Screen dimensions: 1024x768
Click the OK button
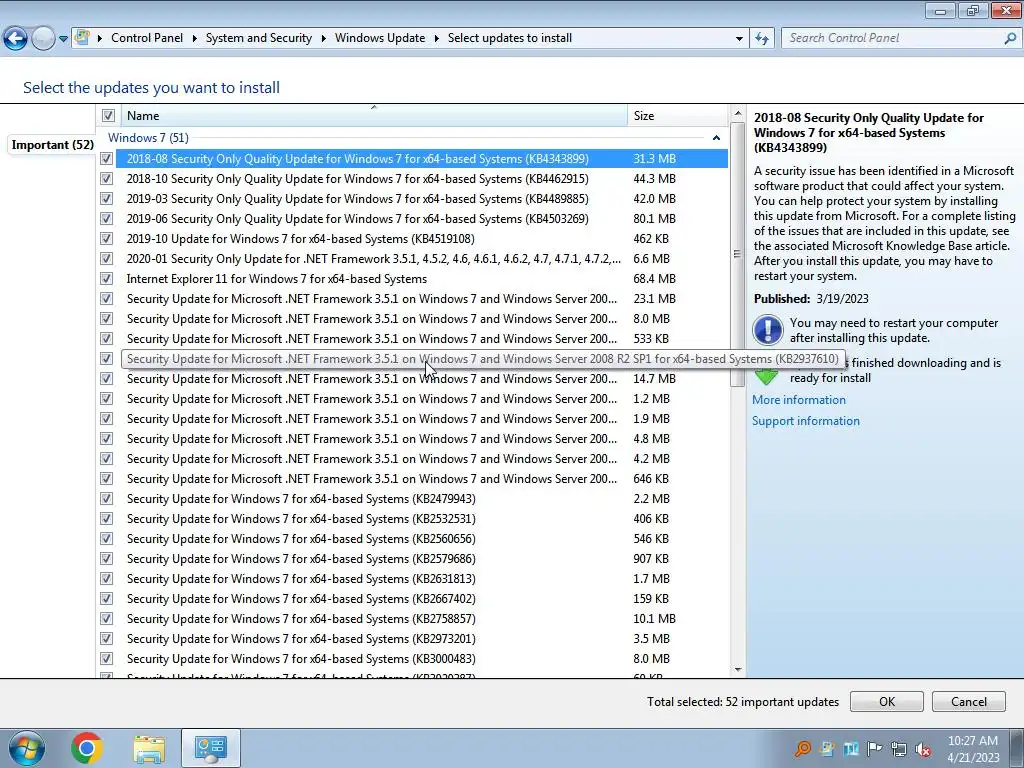click(886, 702)
